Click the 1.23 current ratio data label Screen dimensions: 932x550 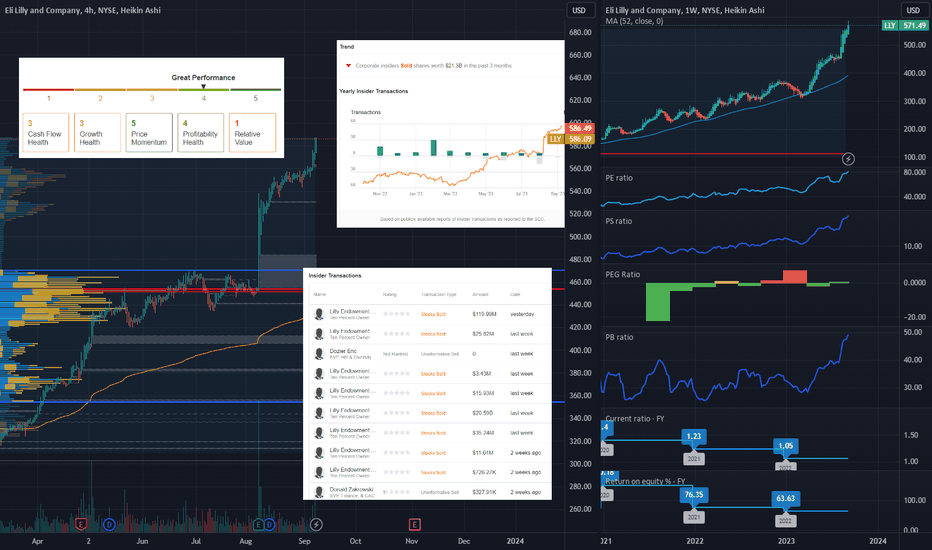click(x=694, y=436)
